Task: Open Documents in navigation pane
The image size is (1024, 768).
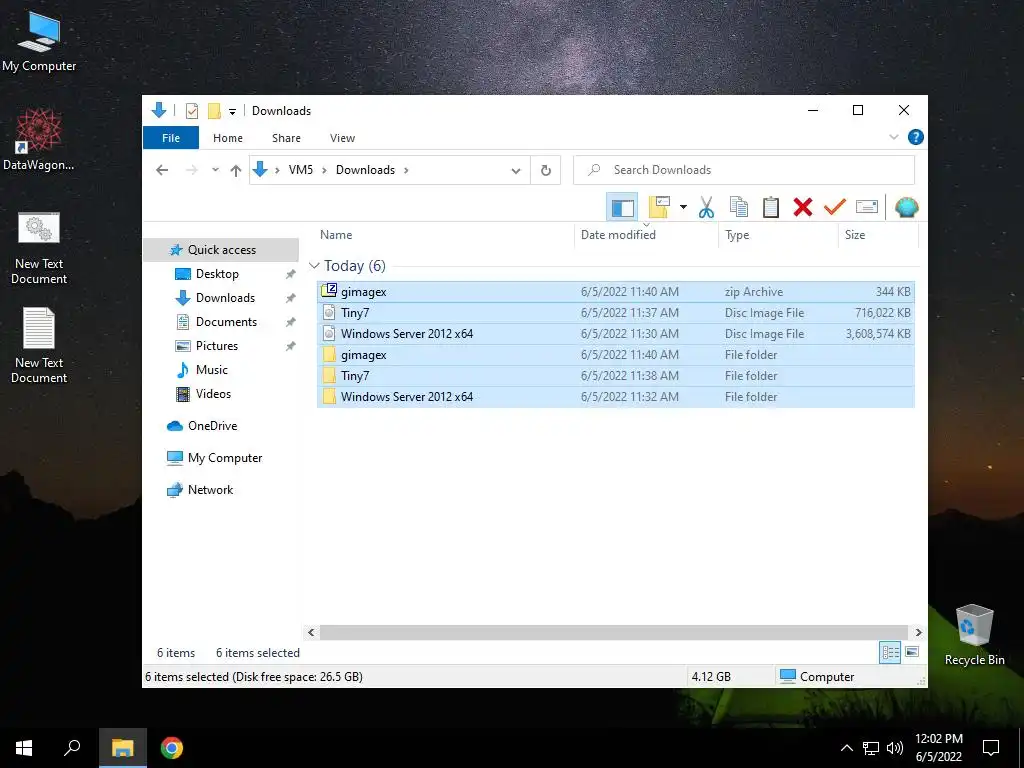Action: [226, 322]
